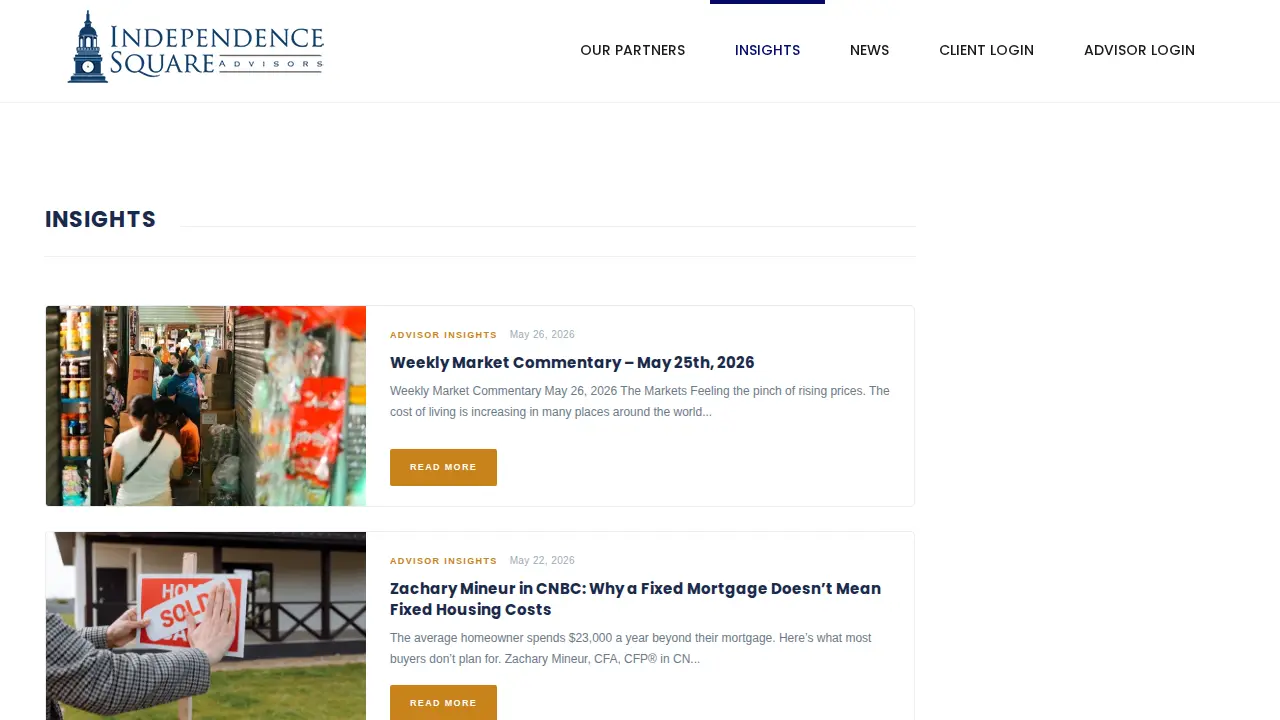Image resolution: width=1280 pixels, height=720 pixels.
Task: Open the Zachary Mineur in CNBC article title
Action: click(x=636, y=599)
